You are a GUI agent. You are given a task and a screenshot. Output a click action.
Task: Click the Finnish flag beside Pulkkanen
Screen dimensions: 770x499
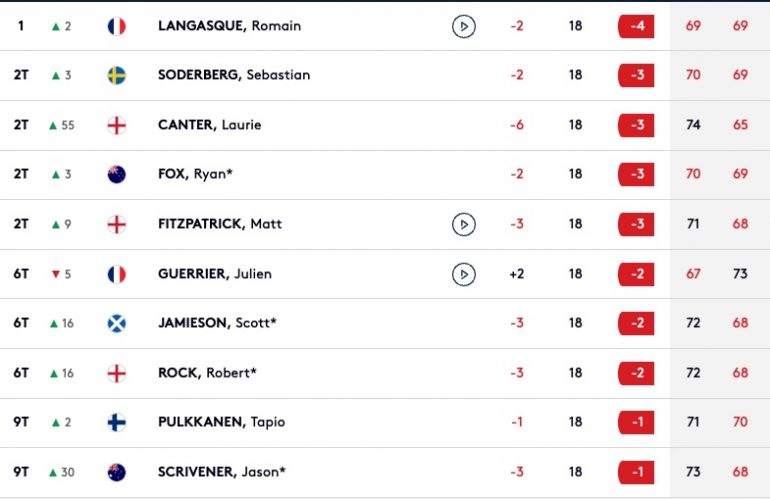tap(116, 422)
